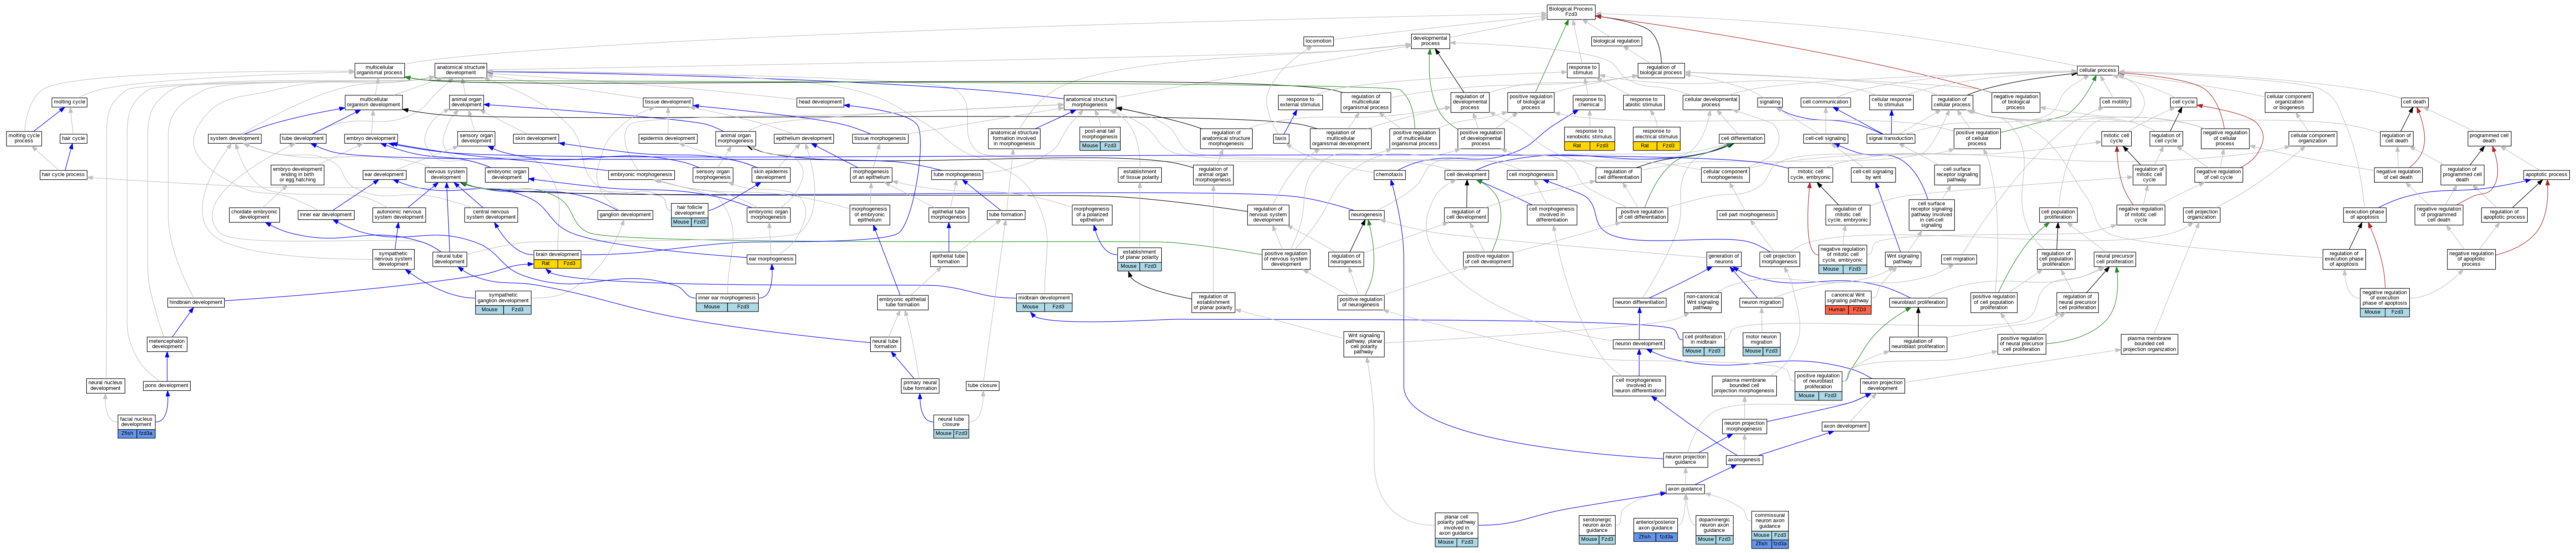
Task: Open the 'inner ear development' node
Action: (325, 215)
